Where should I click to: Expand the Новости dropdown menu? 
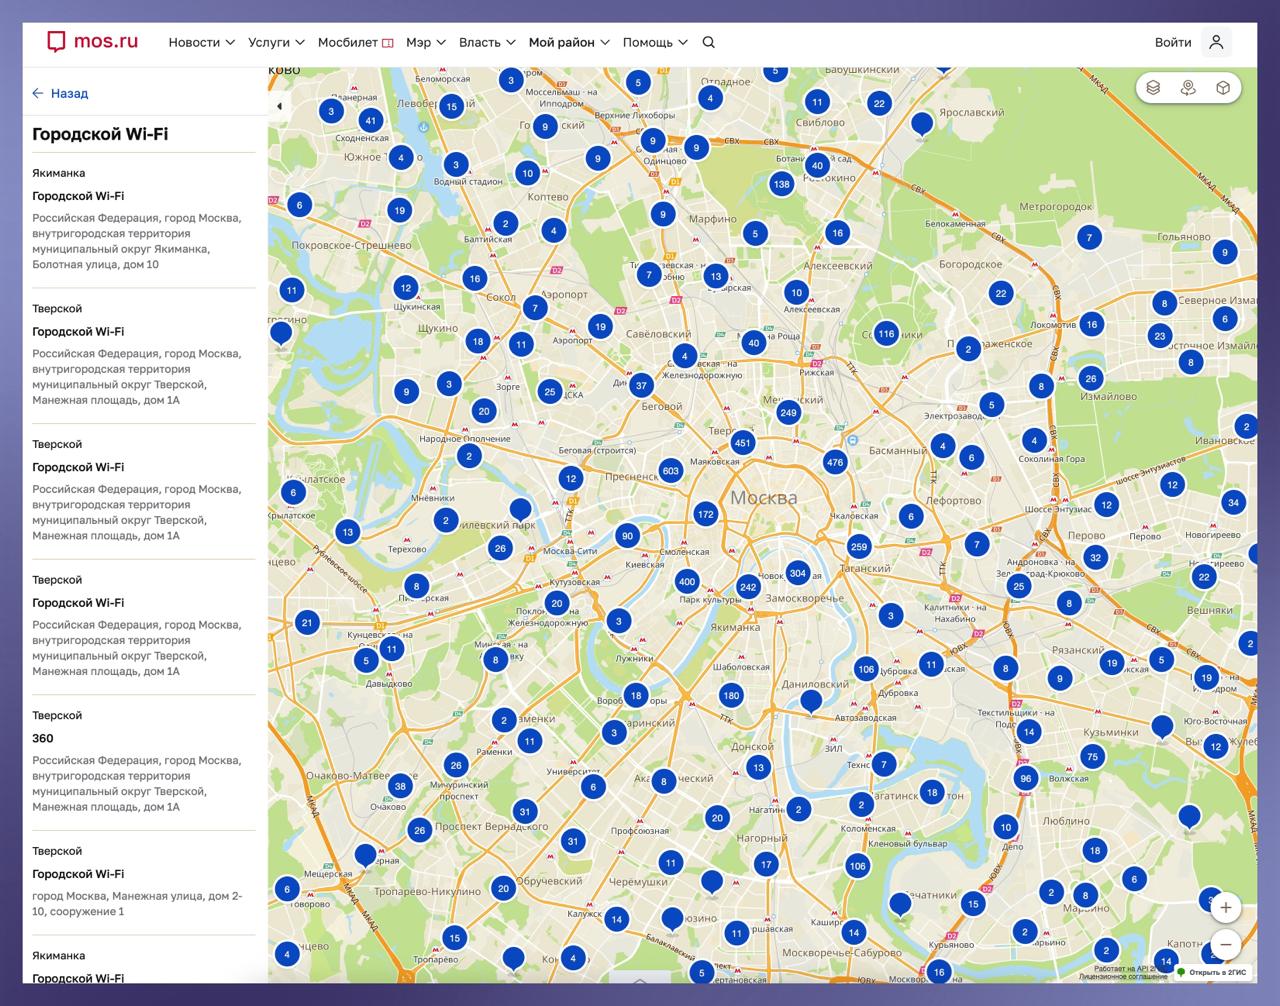tap(201, 42)
